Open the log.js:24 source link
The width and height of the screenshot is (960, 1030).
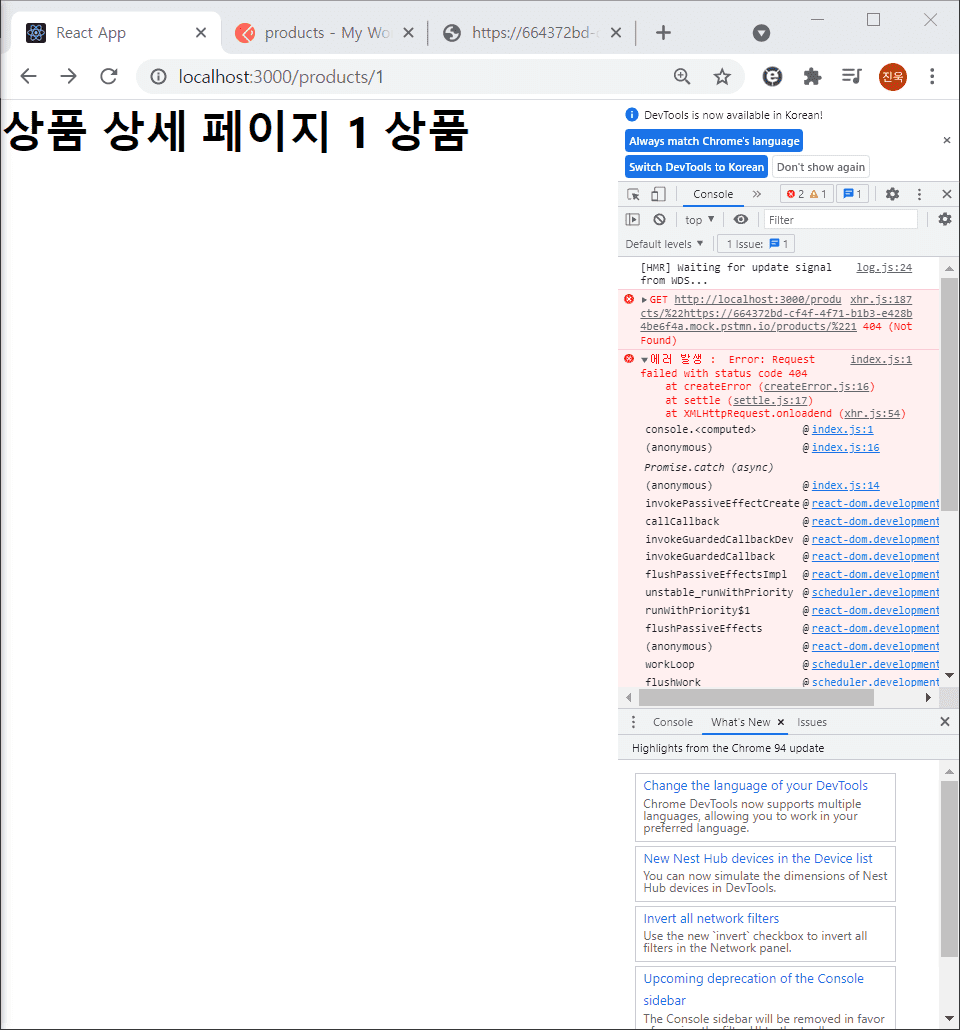coord(884,268)
